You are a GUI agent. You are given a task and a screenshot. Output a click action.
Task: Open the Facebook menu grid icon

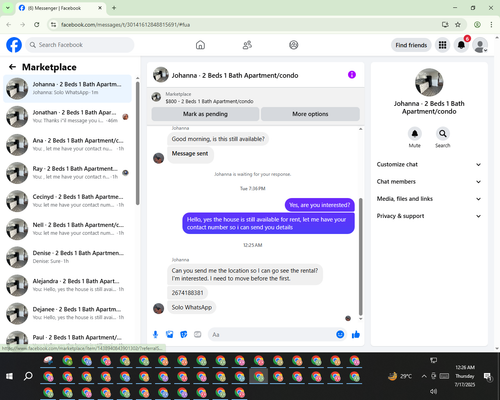tap(442, 45)
